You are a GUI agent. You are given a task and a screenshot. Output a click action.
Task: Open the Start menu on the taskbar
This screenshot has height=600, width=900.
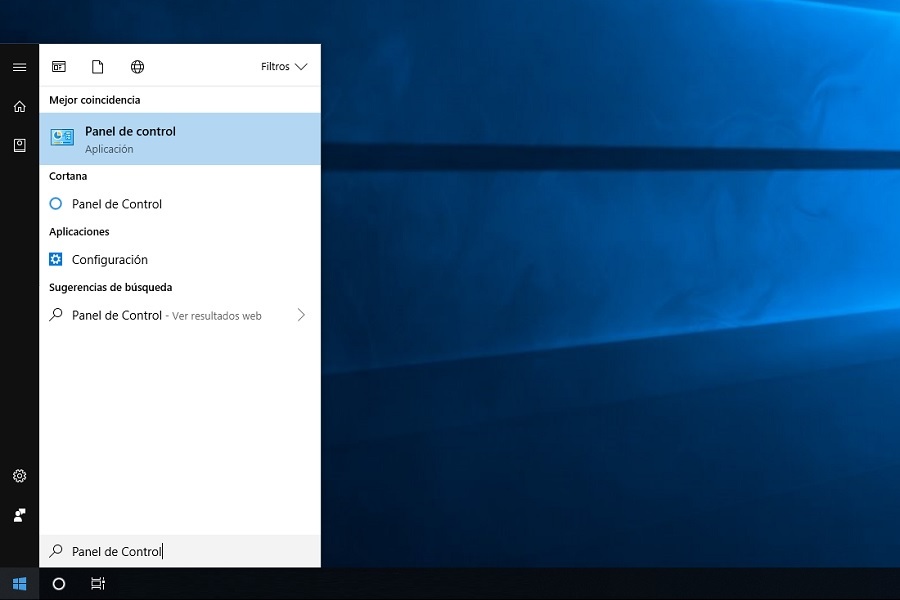tap(19, 584)
